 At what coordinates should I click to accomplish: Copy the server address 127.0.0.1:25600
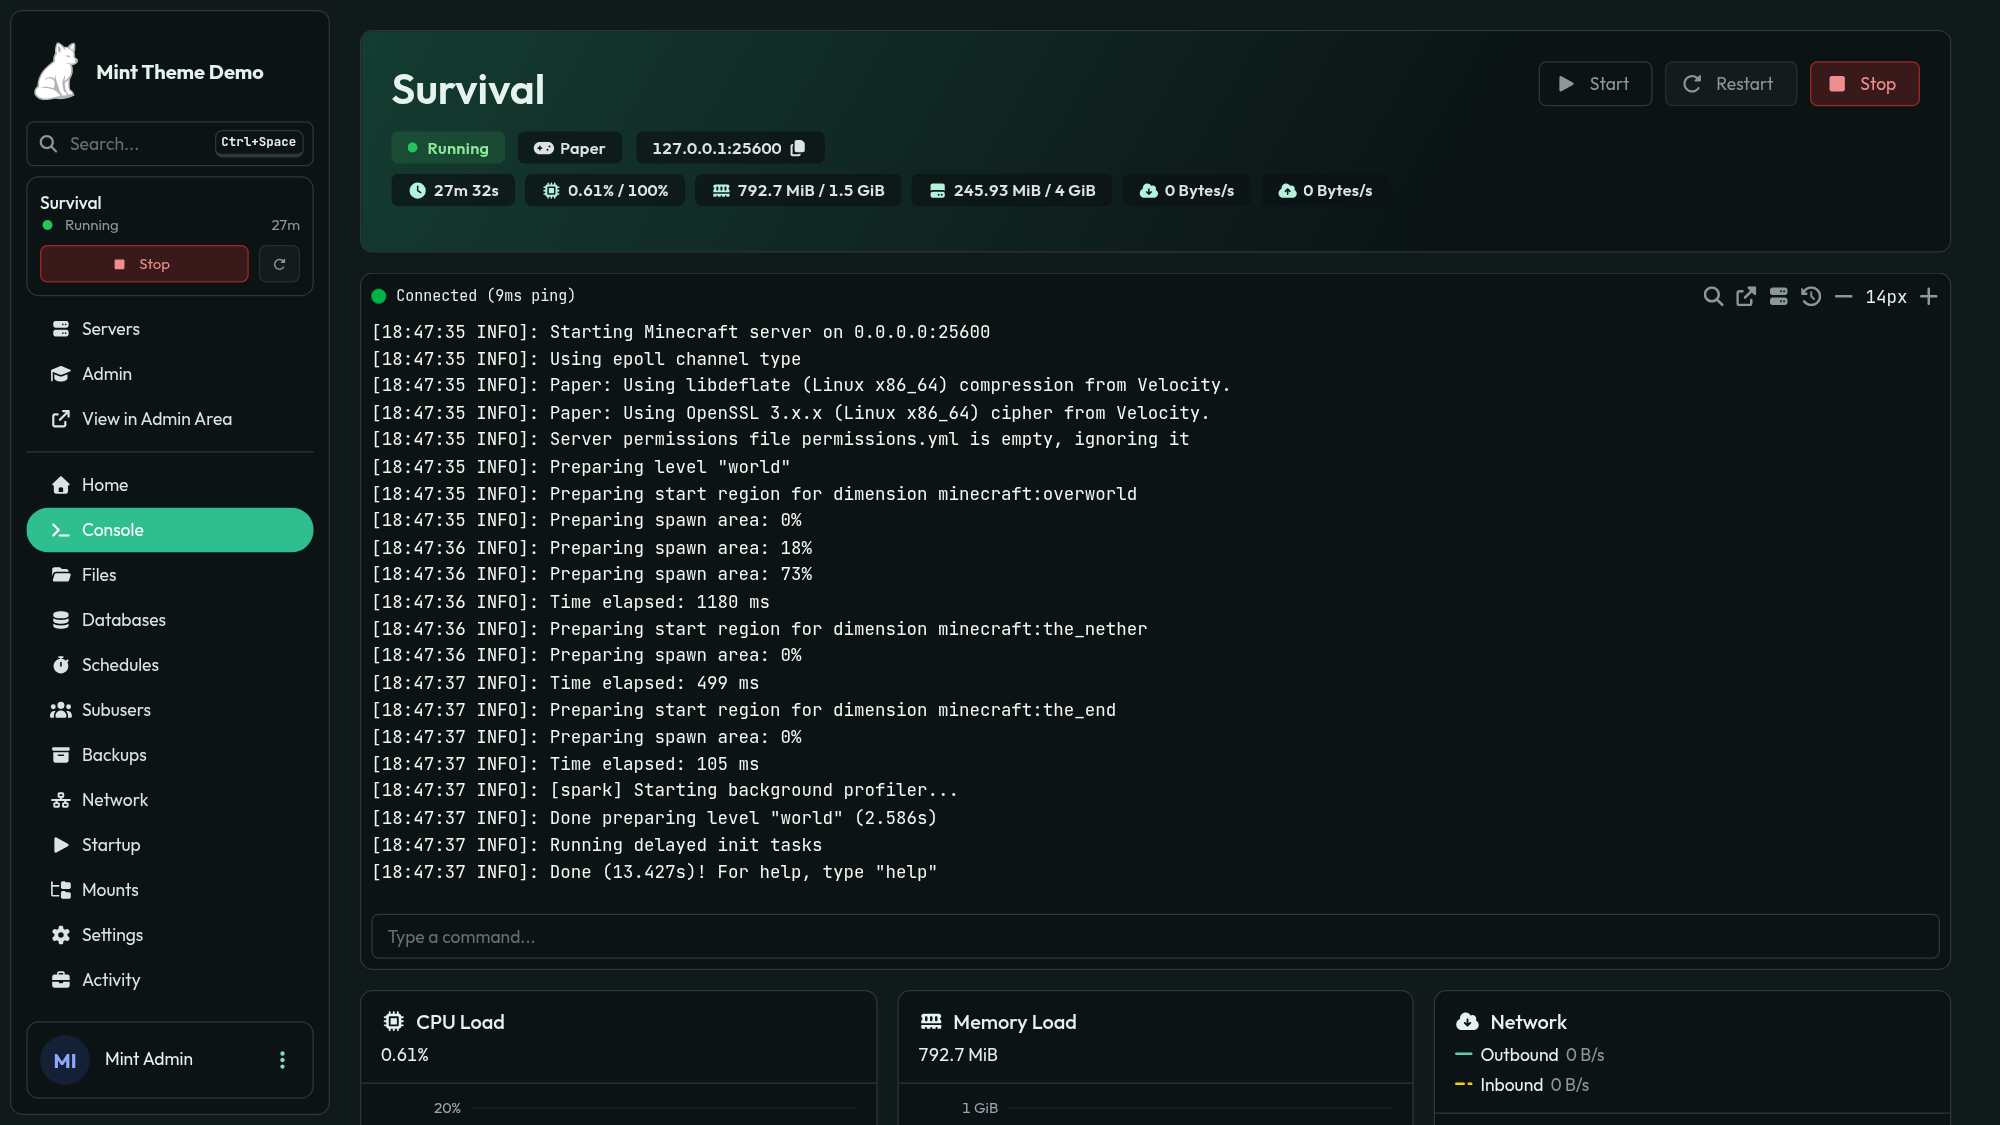798,148
